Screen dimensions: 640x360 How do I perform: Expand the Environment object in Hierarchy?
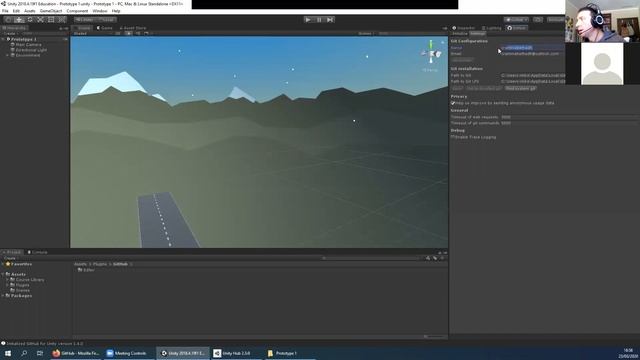(x=7, y=55)
